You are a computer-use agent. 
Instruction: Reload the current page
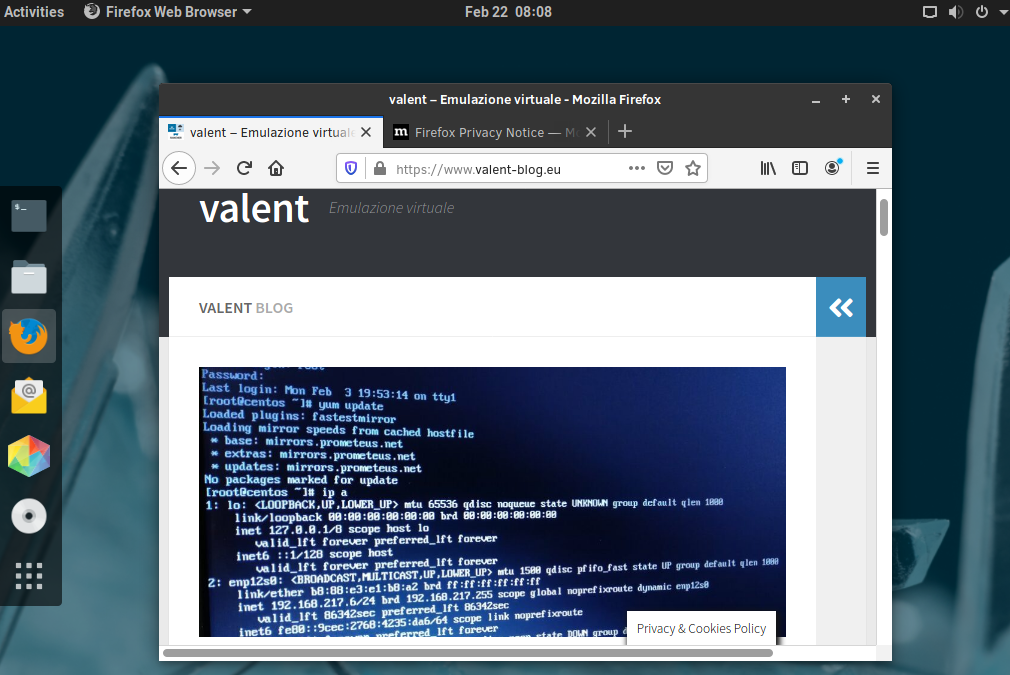pos(244,167)
